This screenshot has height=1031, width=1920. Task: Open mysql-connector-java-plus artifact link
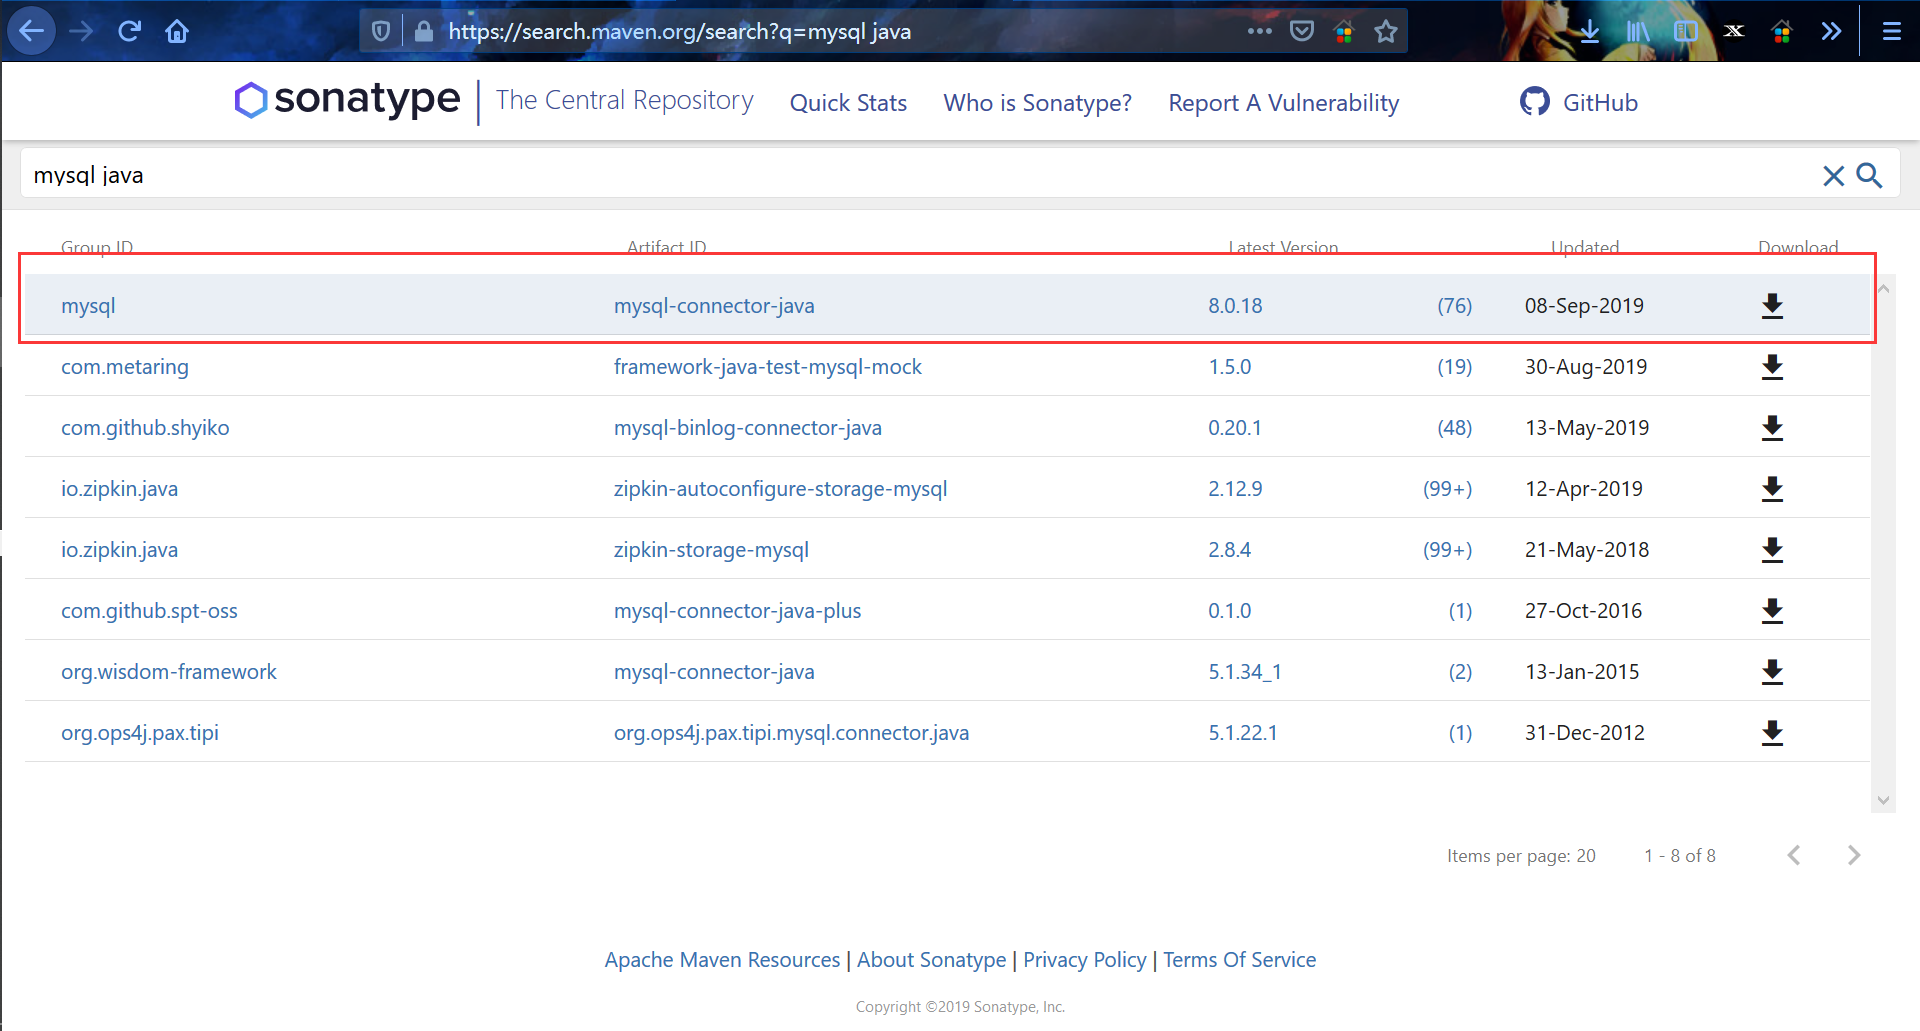[x=737, y=611]
